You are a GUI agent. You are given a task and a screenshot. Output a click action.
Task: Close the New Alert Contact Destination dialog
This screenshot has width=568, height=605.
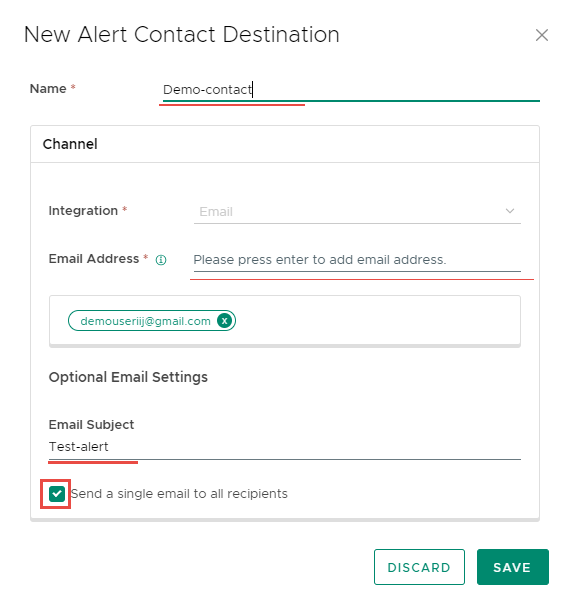[x=541, y=35]
